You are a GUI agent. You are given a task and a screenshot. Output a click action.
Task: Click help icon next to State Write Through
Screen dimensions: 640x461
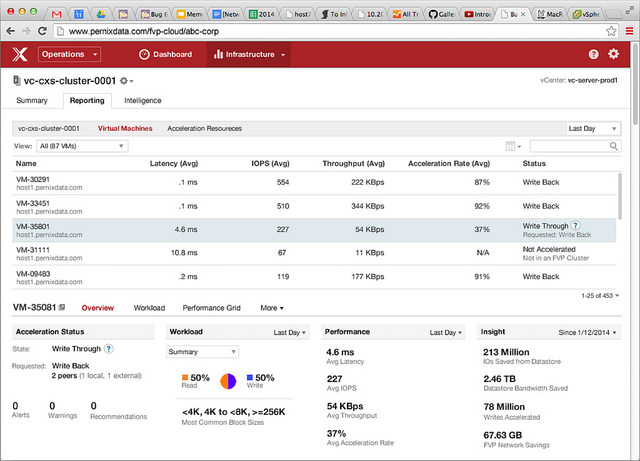coord(108,349)
